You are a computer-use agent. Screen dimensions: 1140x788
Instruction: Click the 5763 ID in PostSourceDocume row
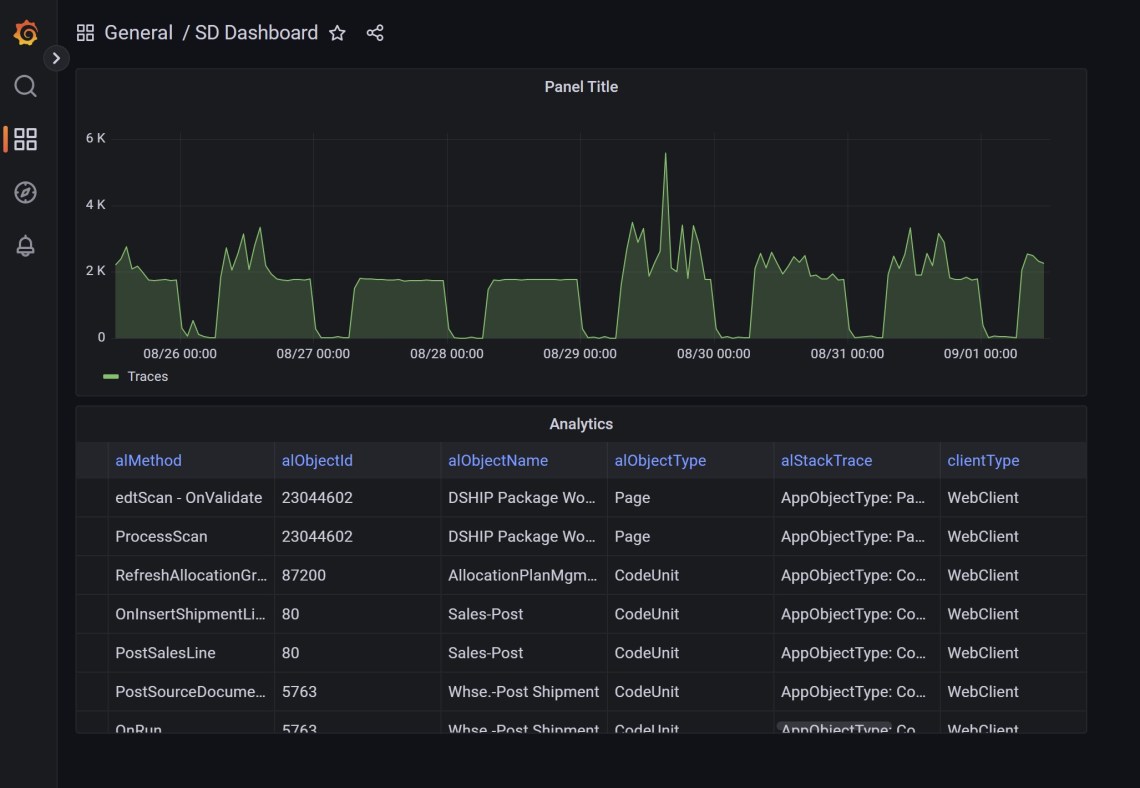coord(357,692)
